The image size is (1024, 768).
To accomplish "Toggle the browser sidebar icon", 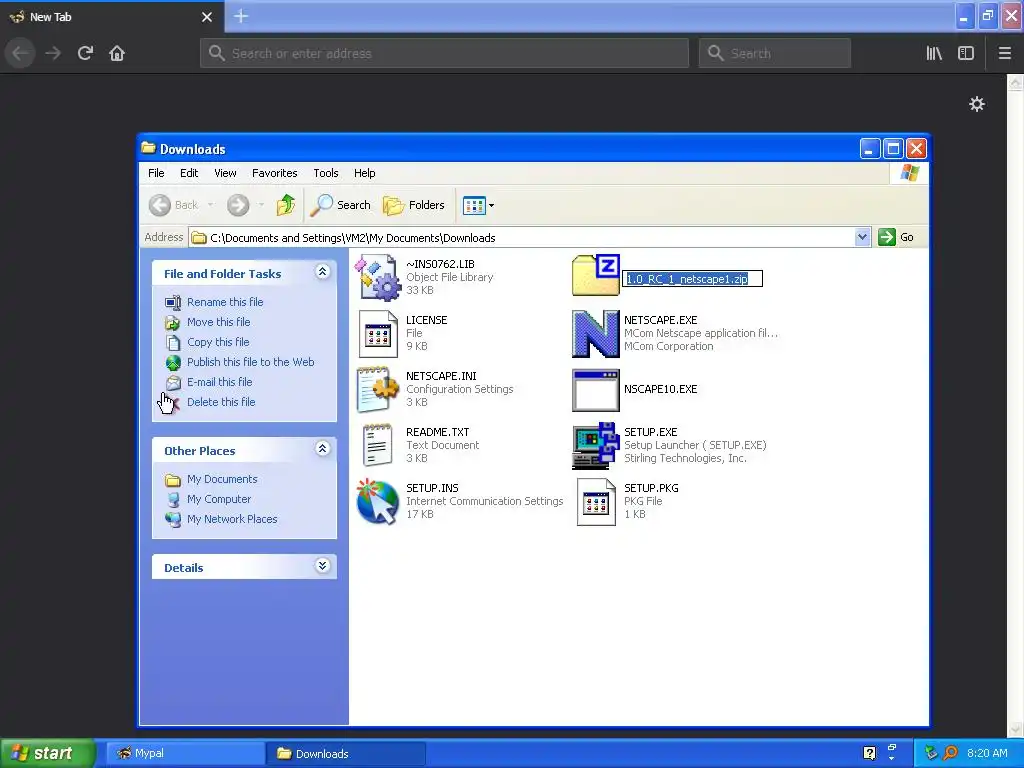I will [x=966, y=53].
